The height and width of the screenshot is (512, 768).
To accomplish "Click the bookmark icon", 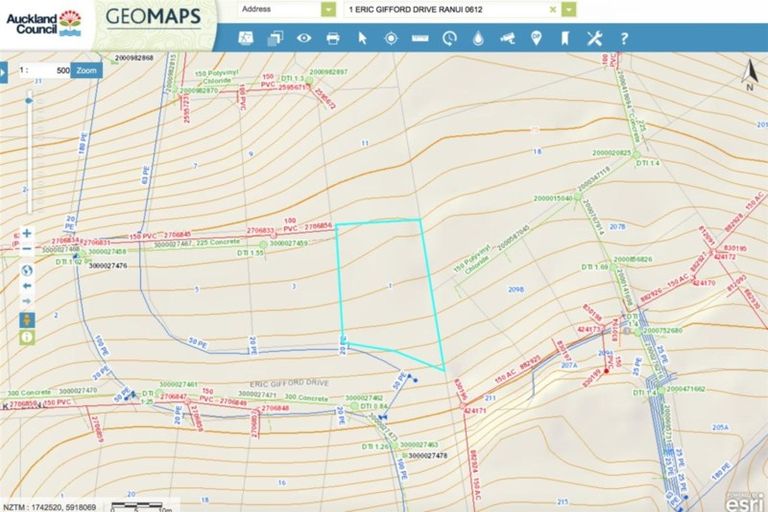I will click(565, 38).
